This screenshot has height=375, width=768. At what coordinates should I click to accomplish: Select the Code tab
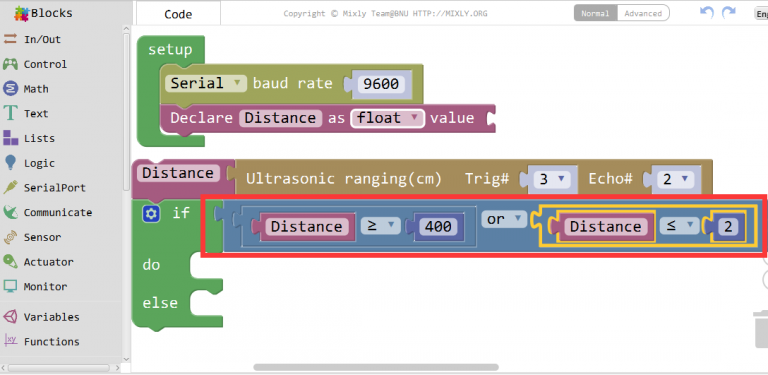coord(178,14)
